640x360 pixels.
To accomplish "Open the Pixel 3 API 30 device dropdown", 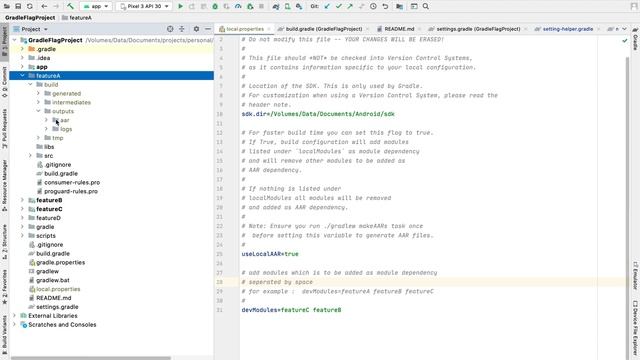I will click(144, 7).
